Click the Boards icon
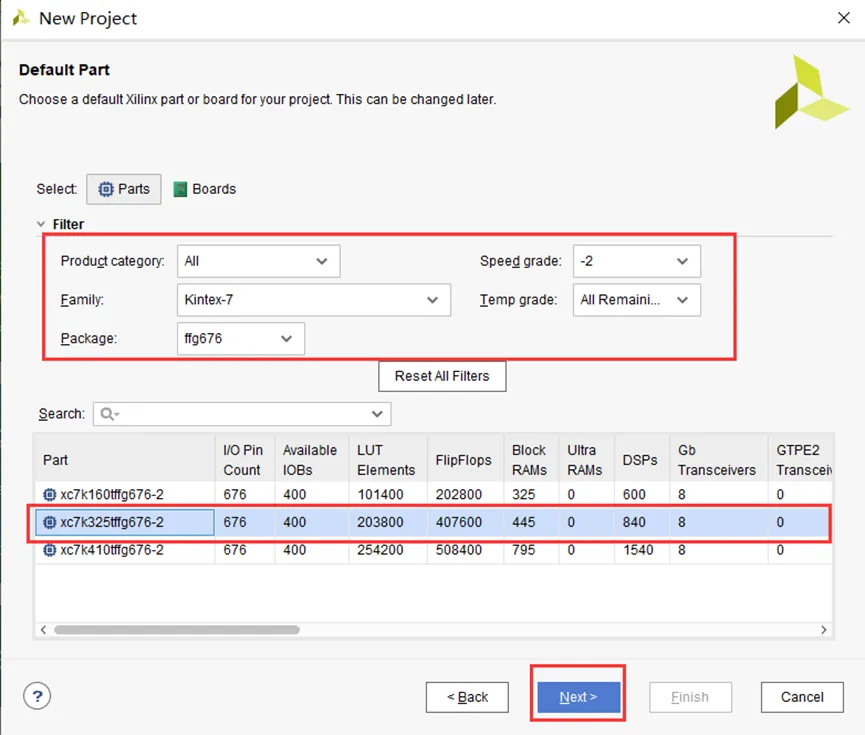 180,189
